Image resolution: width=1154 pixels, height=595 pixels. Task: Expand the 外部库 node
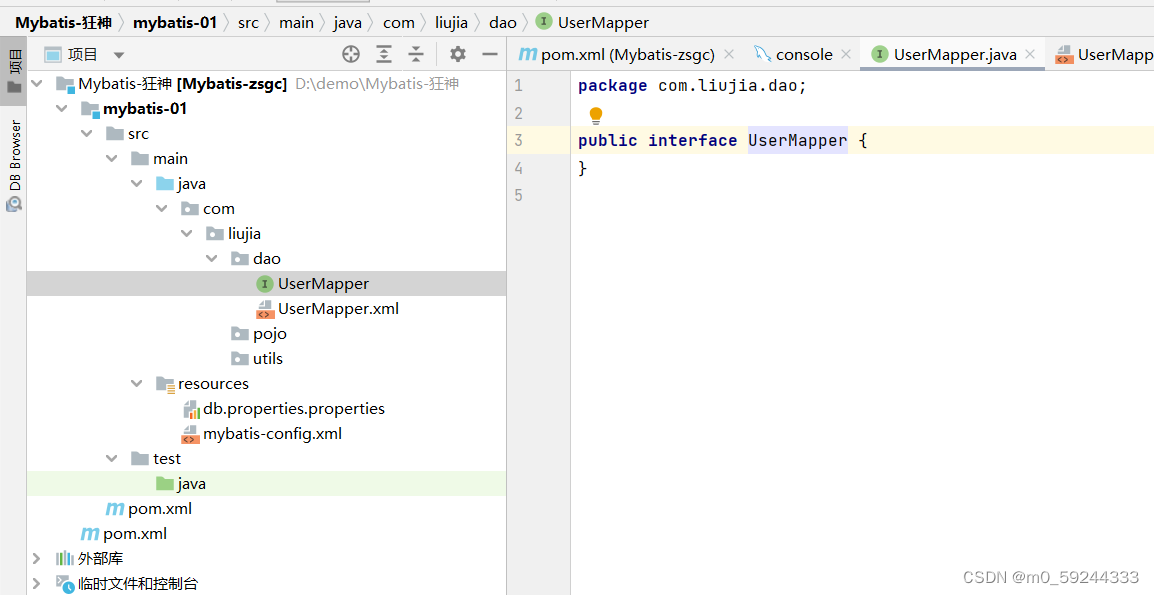click(37, 559)
